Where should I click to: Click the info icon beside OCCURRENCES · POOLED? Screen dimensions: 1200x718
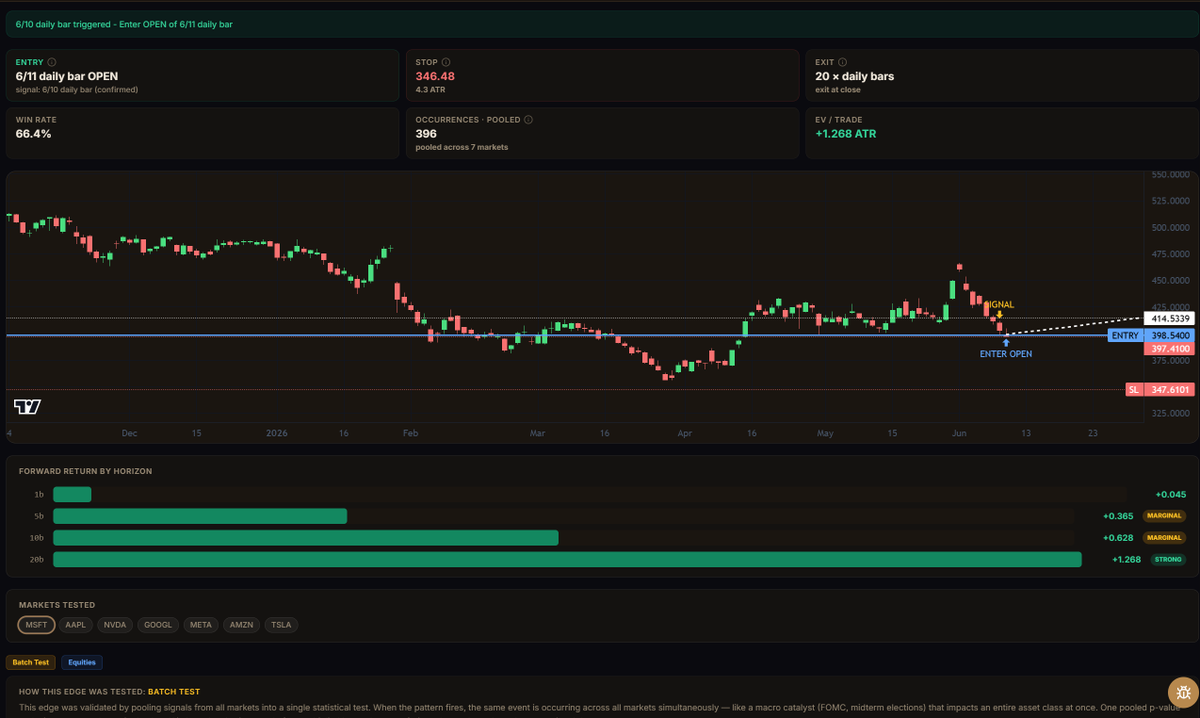[x=528, y=119]
